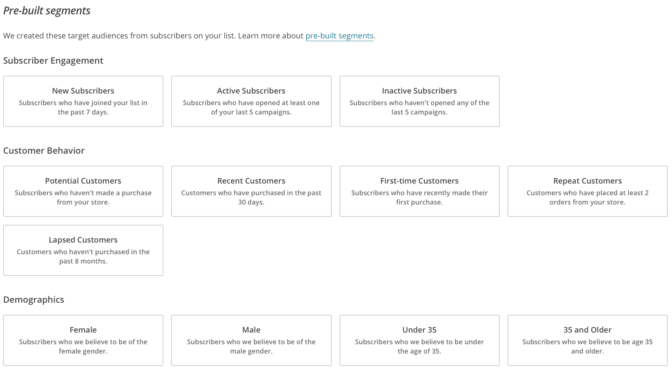
Task: Click the 'past 8 months' description text
Action: (83, 261)
